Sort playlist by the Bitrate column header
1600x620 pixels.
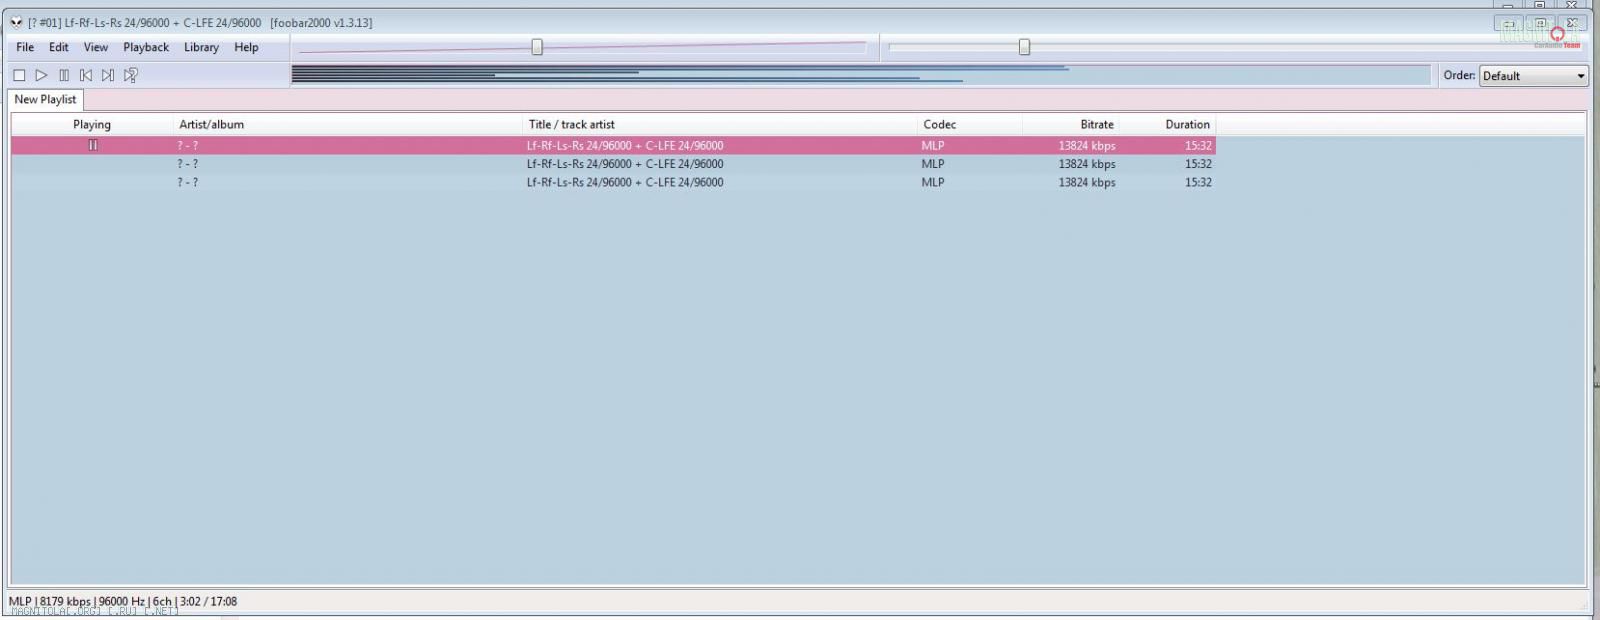coord(1096,125)
